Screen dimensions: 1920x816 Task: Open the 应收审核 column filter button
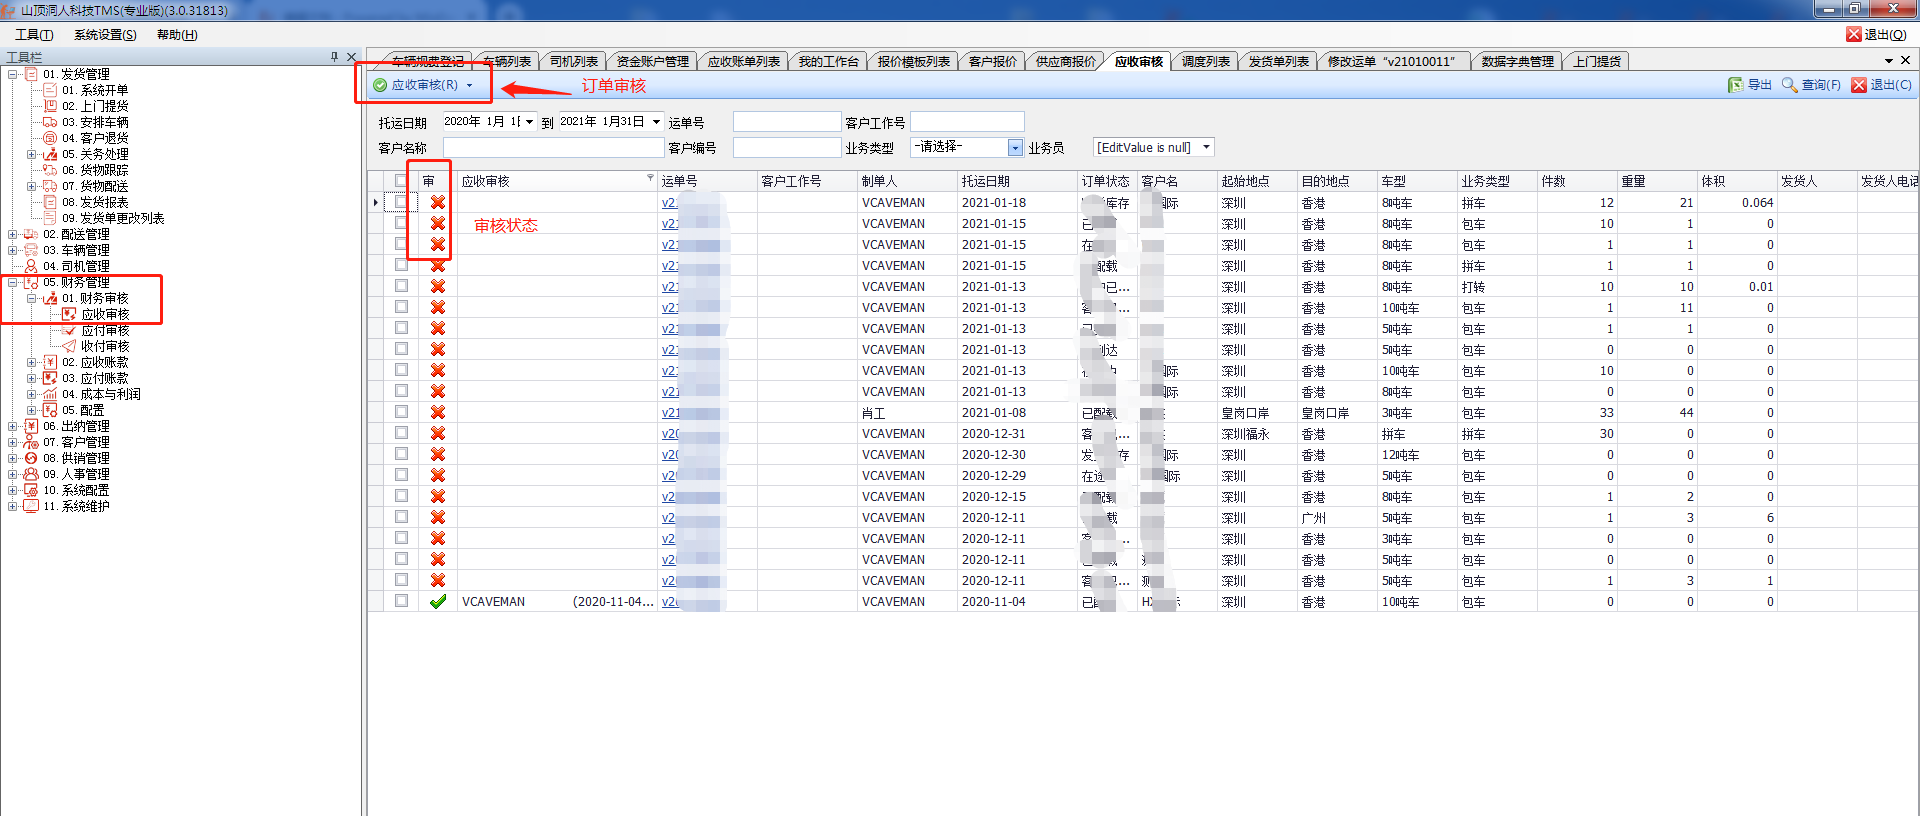[x=650, y=179]
